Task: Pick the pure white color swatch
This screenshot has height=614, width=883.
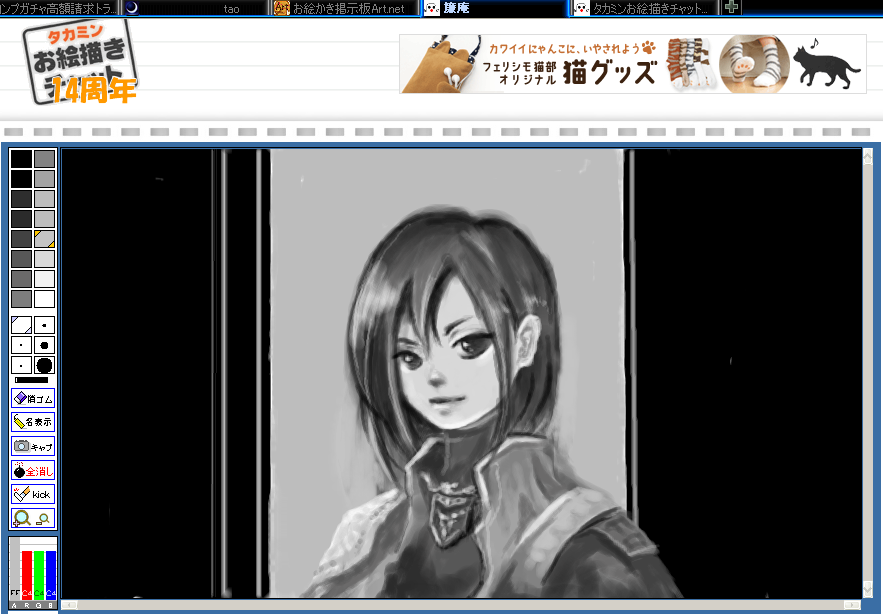Action: tap(44, 299)
